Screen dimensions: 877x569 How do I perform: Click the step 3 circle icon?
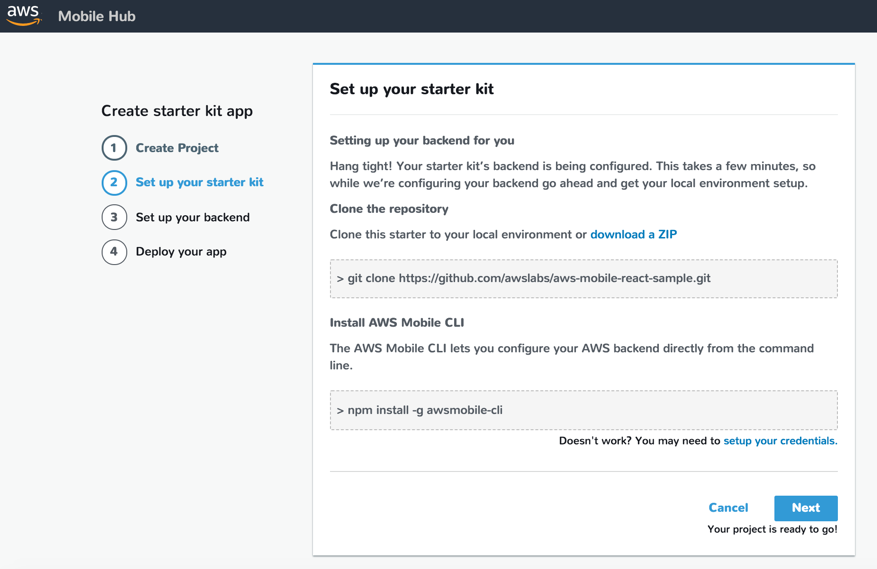[114, 217]
